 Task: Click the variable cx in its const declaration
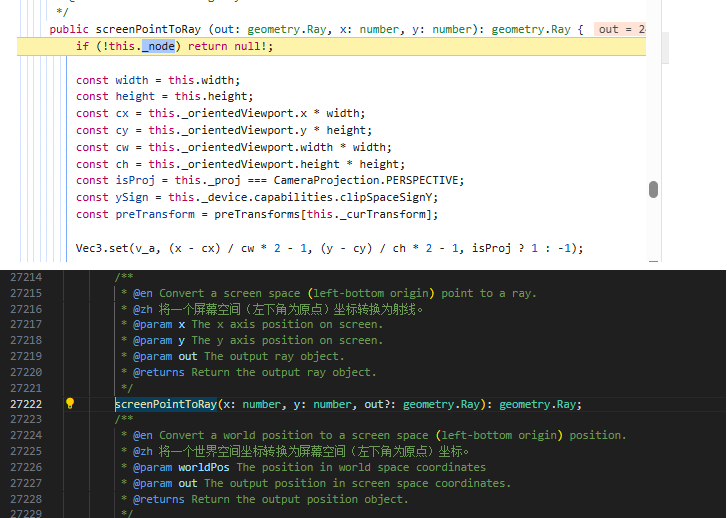[x=122, y=114]
